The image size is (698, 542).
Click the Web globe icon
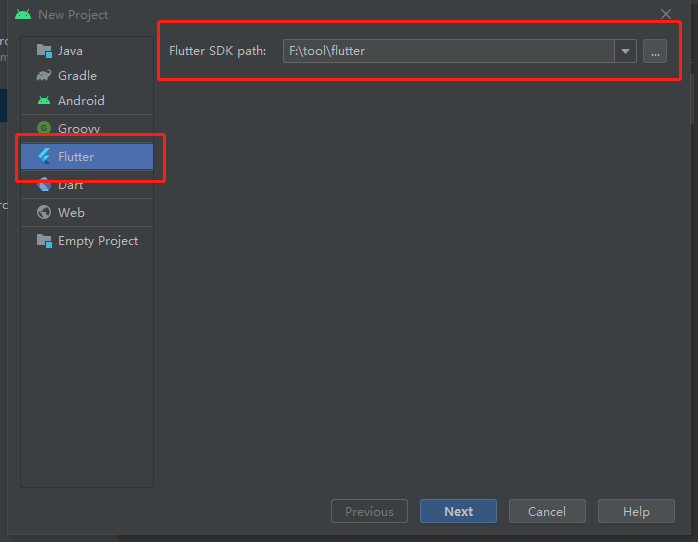click(44, 212)
